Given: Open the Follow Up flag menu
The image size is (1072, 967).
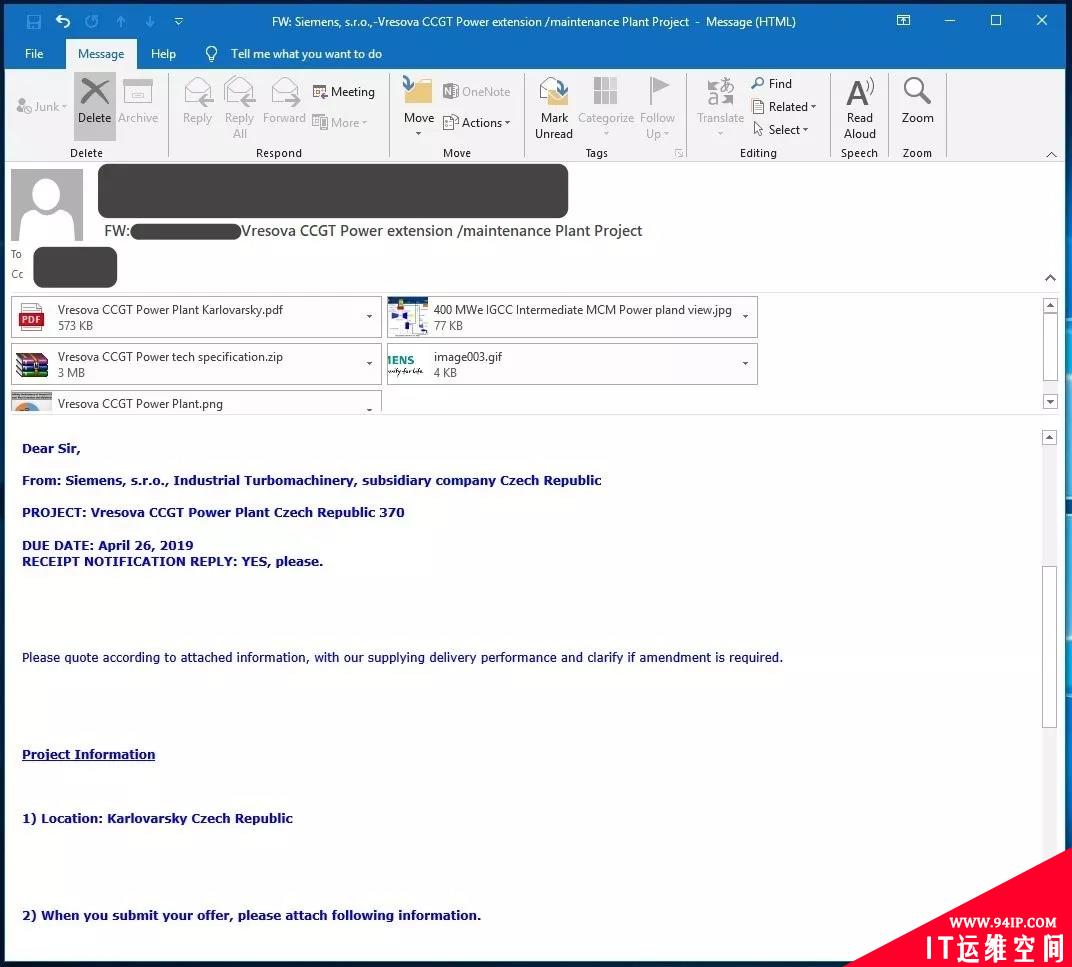Looking at the screenshot, I should click(657, 107).
